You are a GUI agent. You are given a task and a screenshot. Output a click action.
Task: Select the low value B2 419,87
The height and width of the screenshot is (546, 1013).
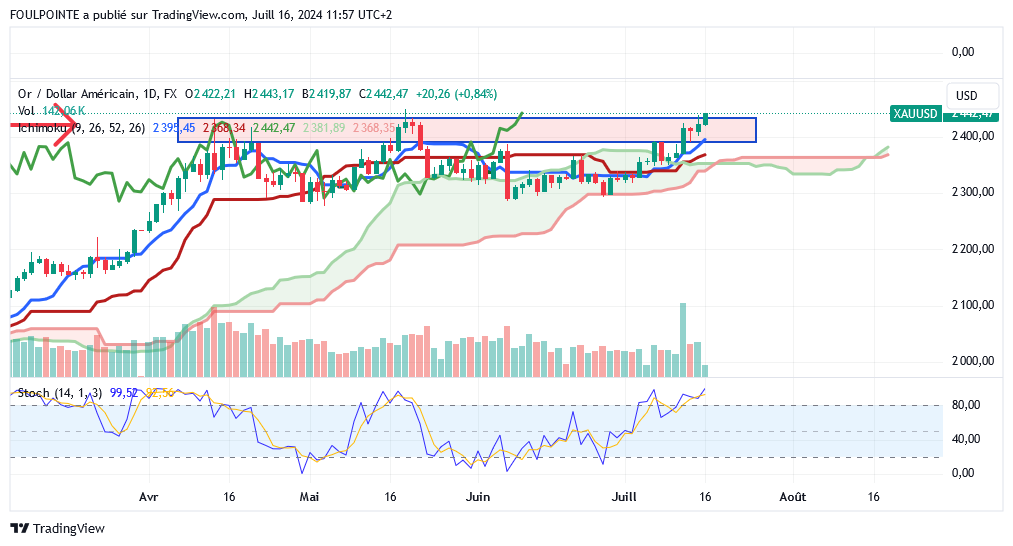326,94
